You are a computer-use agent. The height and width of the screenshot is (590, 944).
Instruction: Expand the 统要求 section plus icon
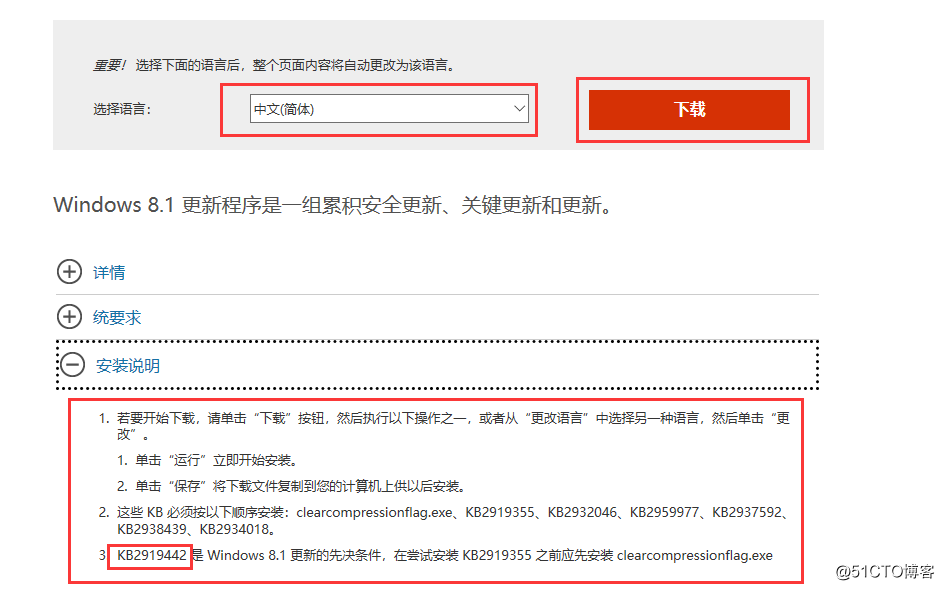click(x=69, y=316)
